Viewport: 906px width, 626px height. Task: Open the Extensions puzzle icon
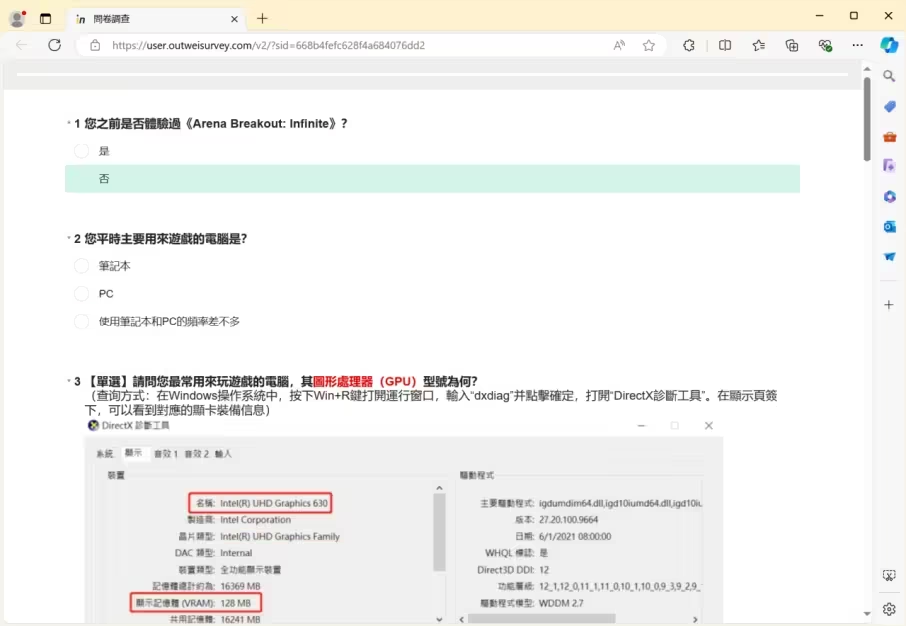coord(689,45)
